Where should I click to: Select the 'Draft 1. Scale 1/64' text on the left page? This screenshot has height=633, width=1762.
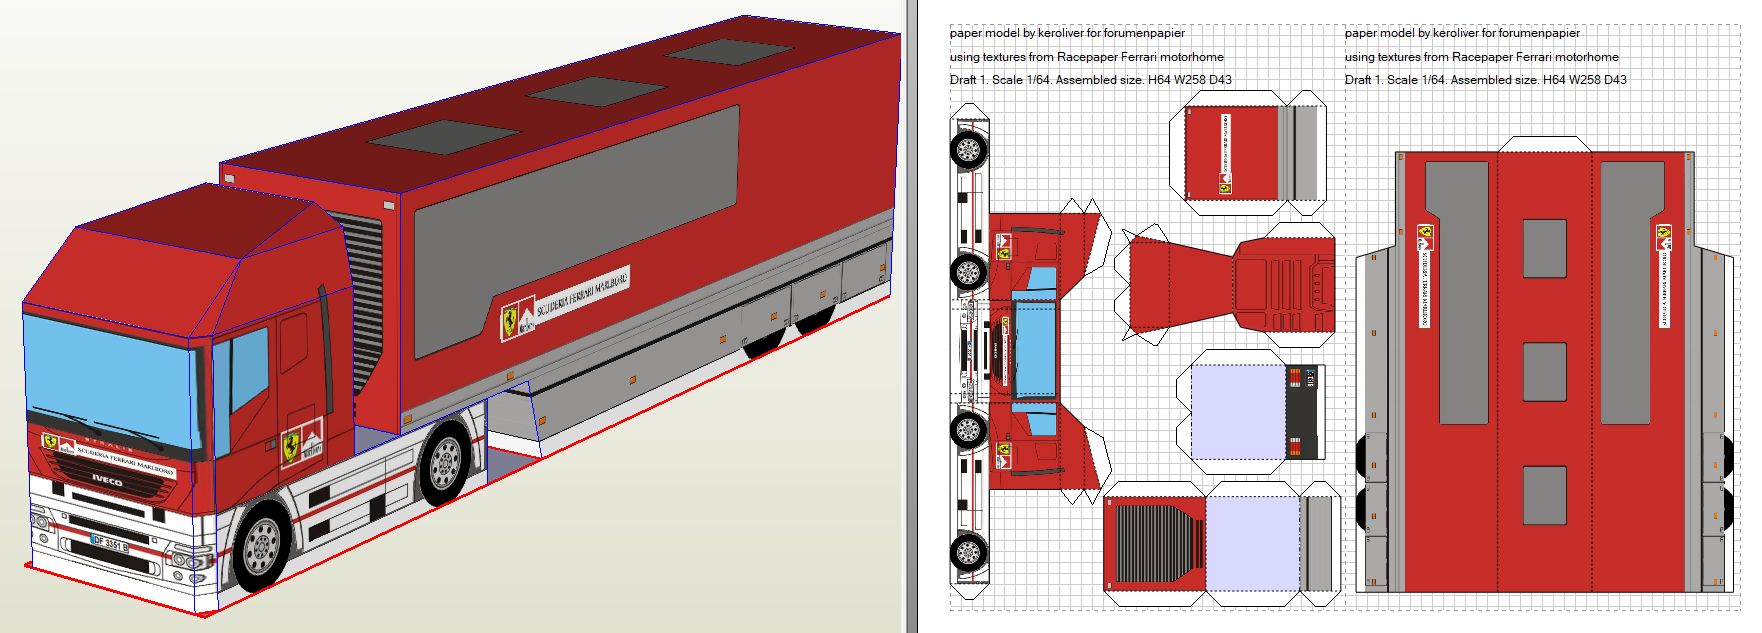(1090, 80)
